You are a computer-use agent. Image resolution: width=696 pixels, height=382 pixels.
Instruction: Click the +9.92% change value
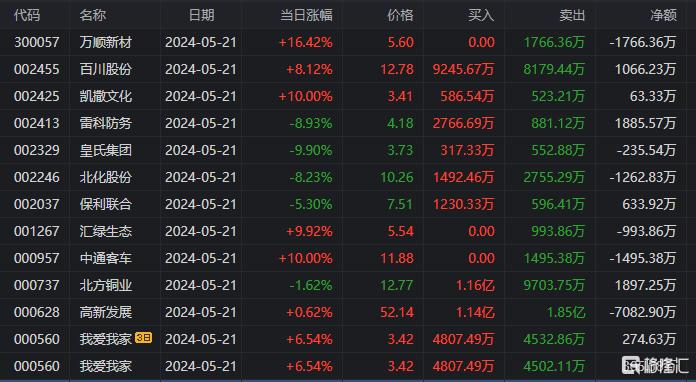309,231
